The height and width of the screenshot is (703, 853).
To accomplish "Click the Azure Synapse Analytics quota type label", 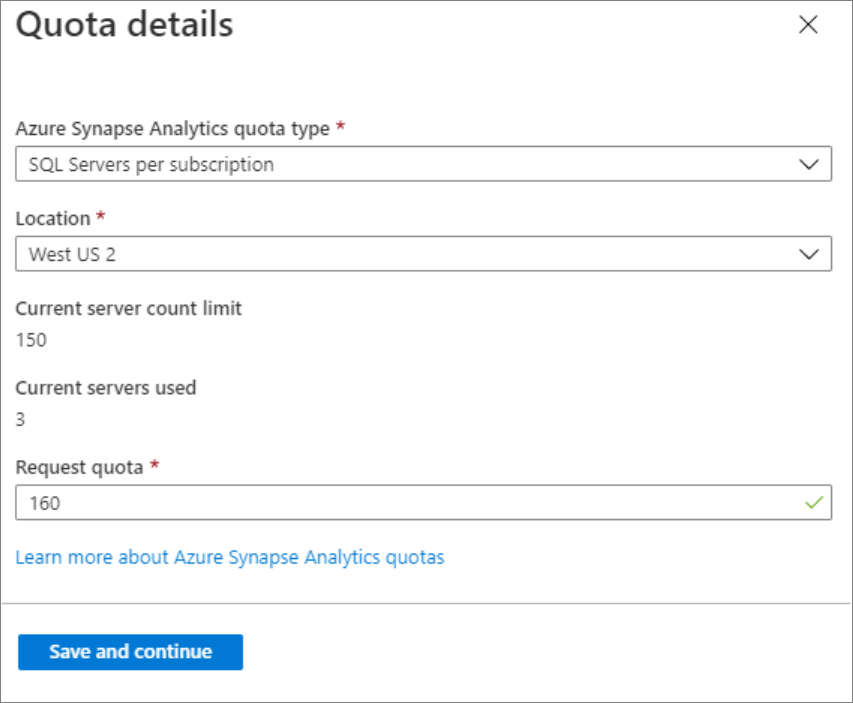I will pos(172,129).
